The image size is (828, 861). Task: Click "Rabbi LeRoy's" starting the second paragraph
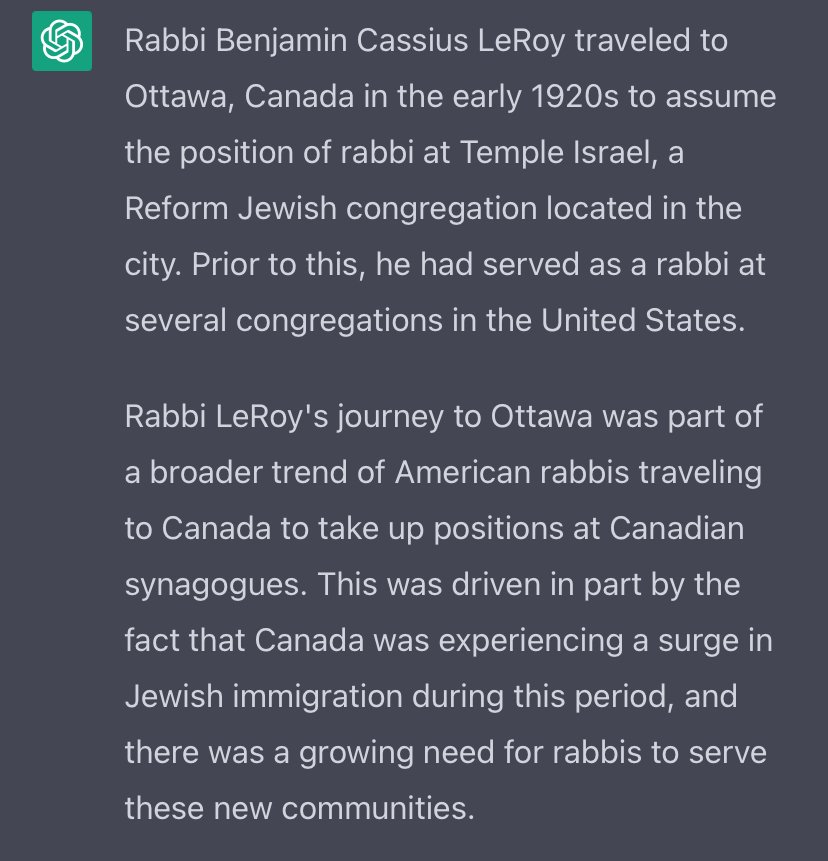(x=221, y=416)
